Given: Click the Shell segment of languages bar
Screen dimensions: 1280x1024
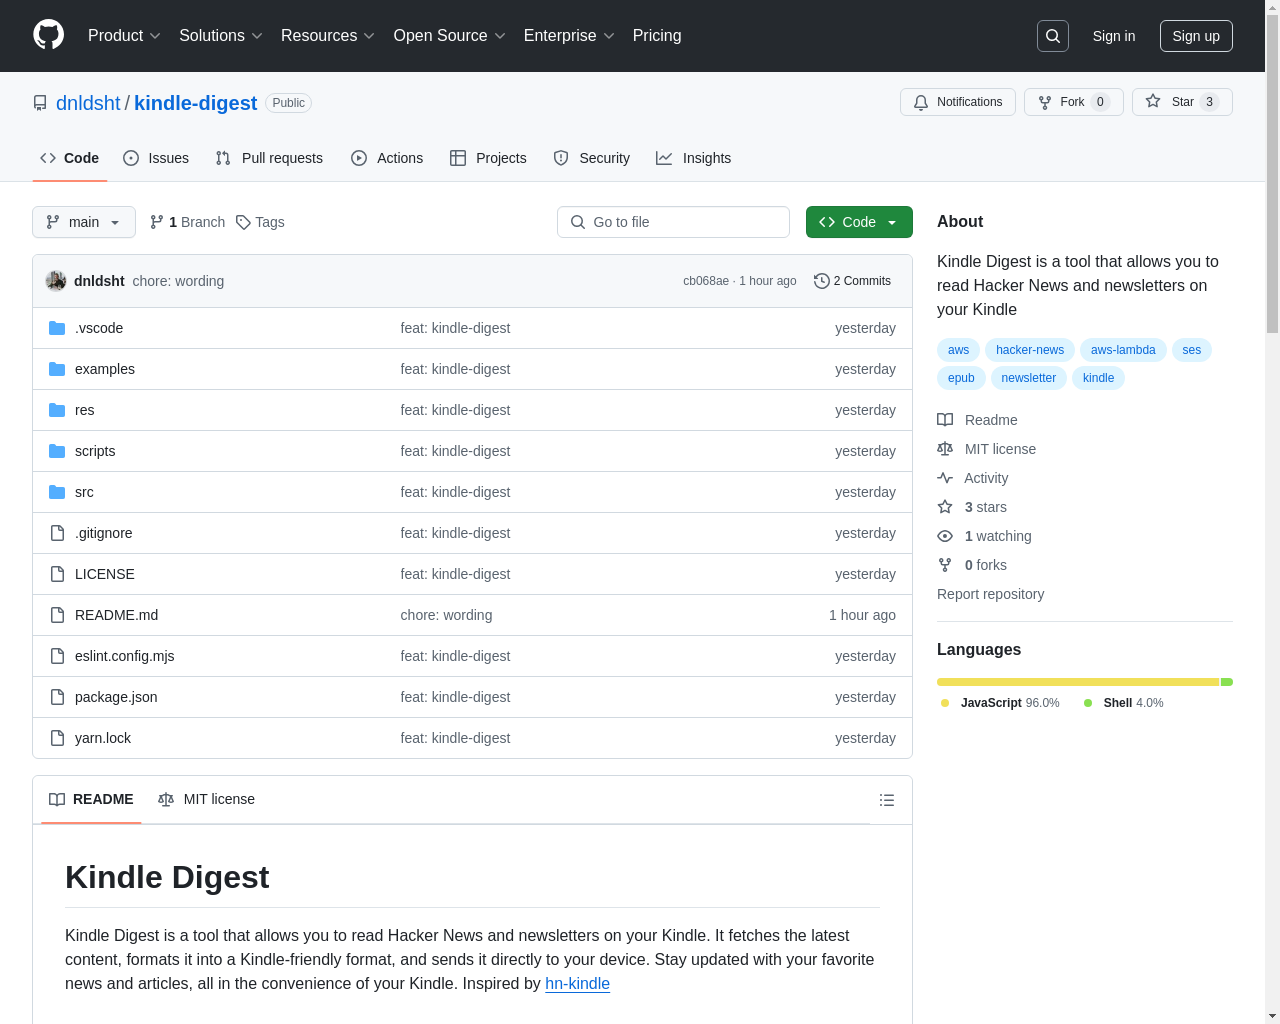Looking at the screenshot, I should pyautogui.click(x=1227, y=682).
